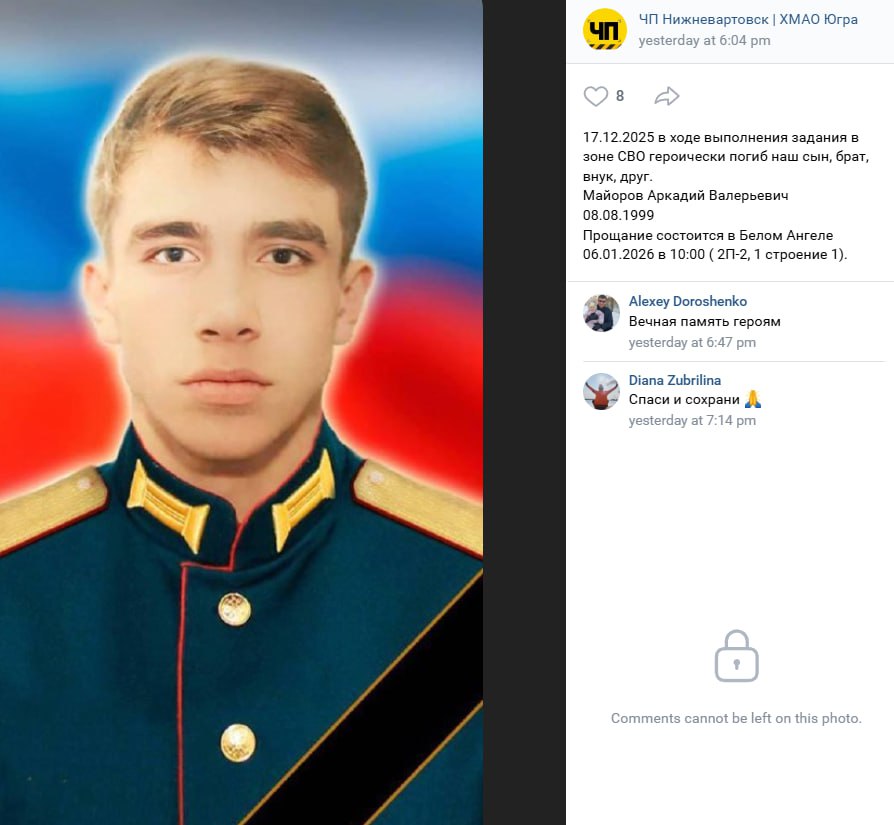The width and height of the screenshot is (894, 825).
Task: Open ЧП Нижневартовск | ХМАО Югра community page
Action: pyautogui.click(x=748, y=19)
